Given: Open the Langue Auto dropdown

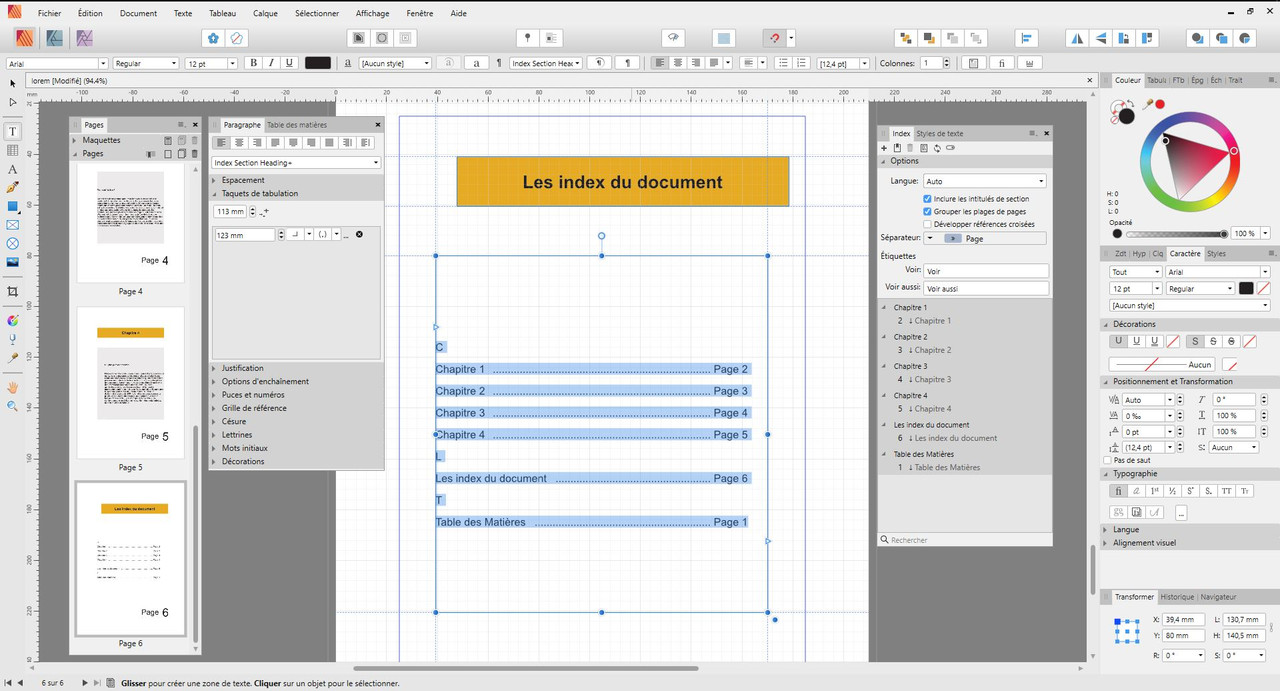Looking at the screenshot, I should pyautogui.click(x=985, y=181).
